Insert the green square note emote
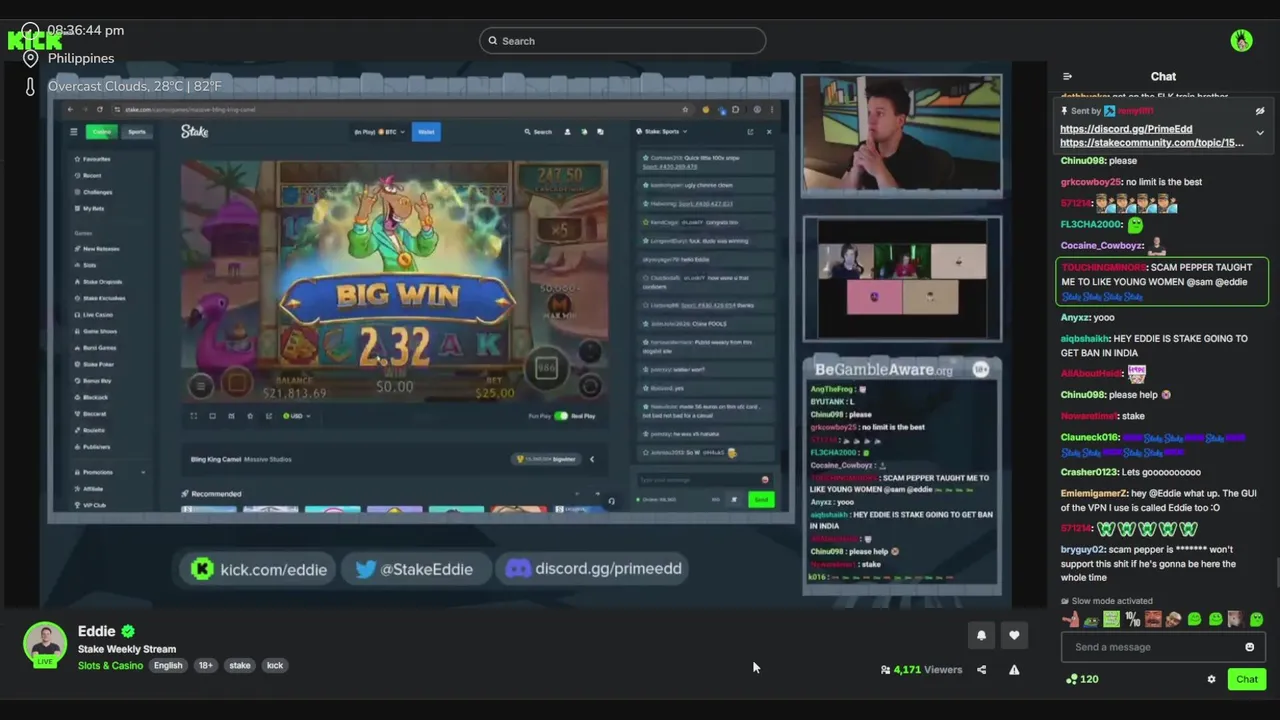 1111,620
